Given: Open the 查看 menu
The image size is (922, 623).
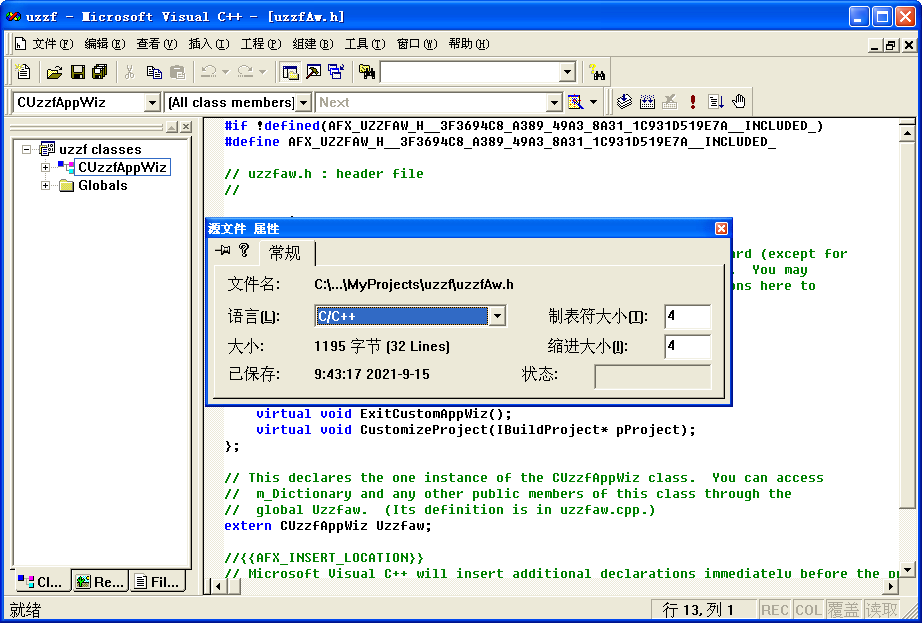Looking at the screenshot, I should pyautogui.click(x=157, y=44).
